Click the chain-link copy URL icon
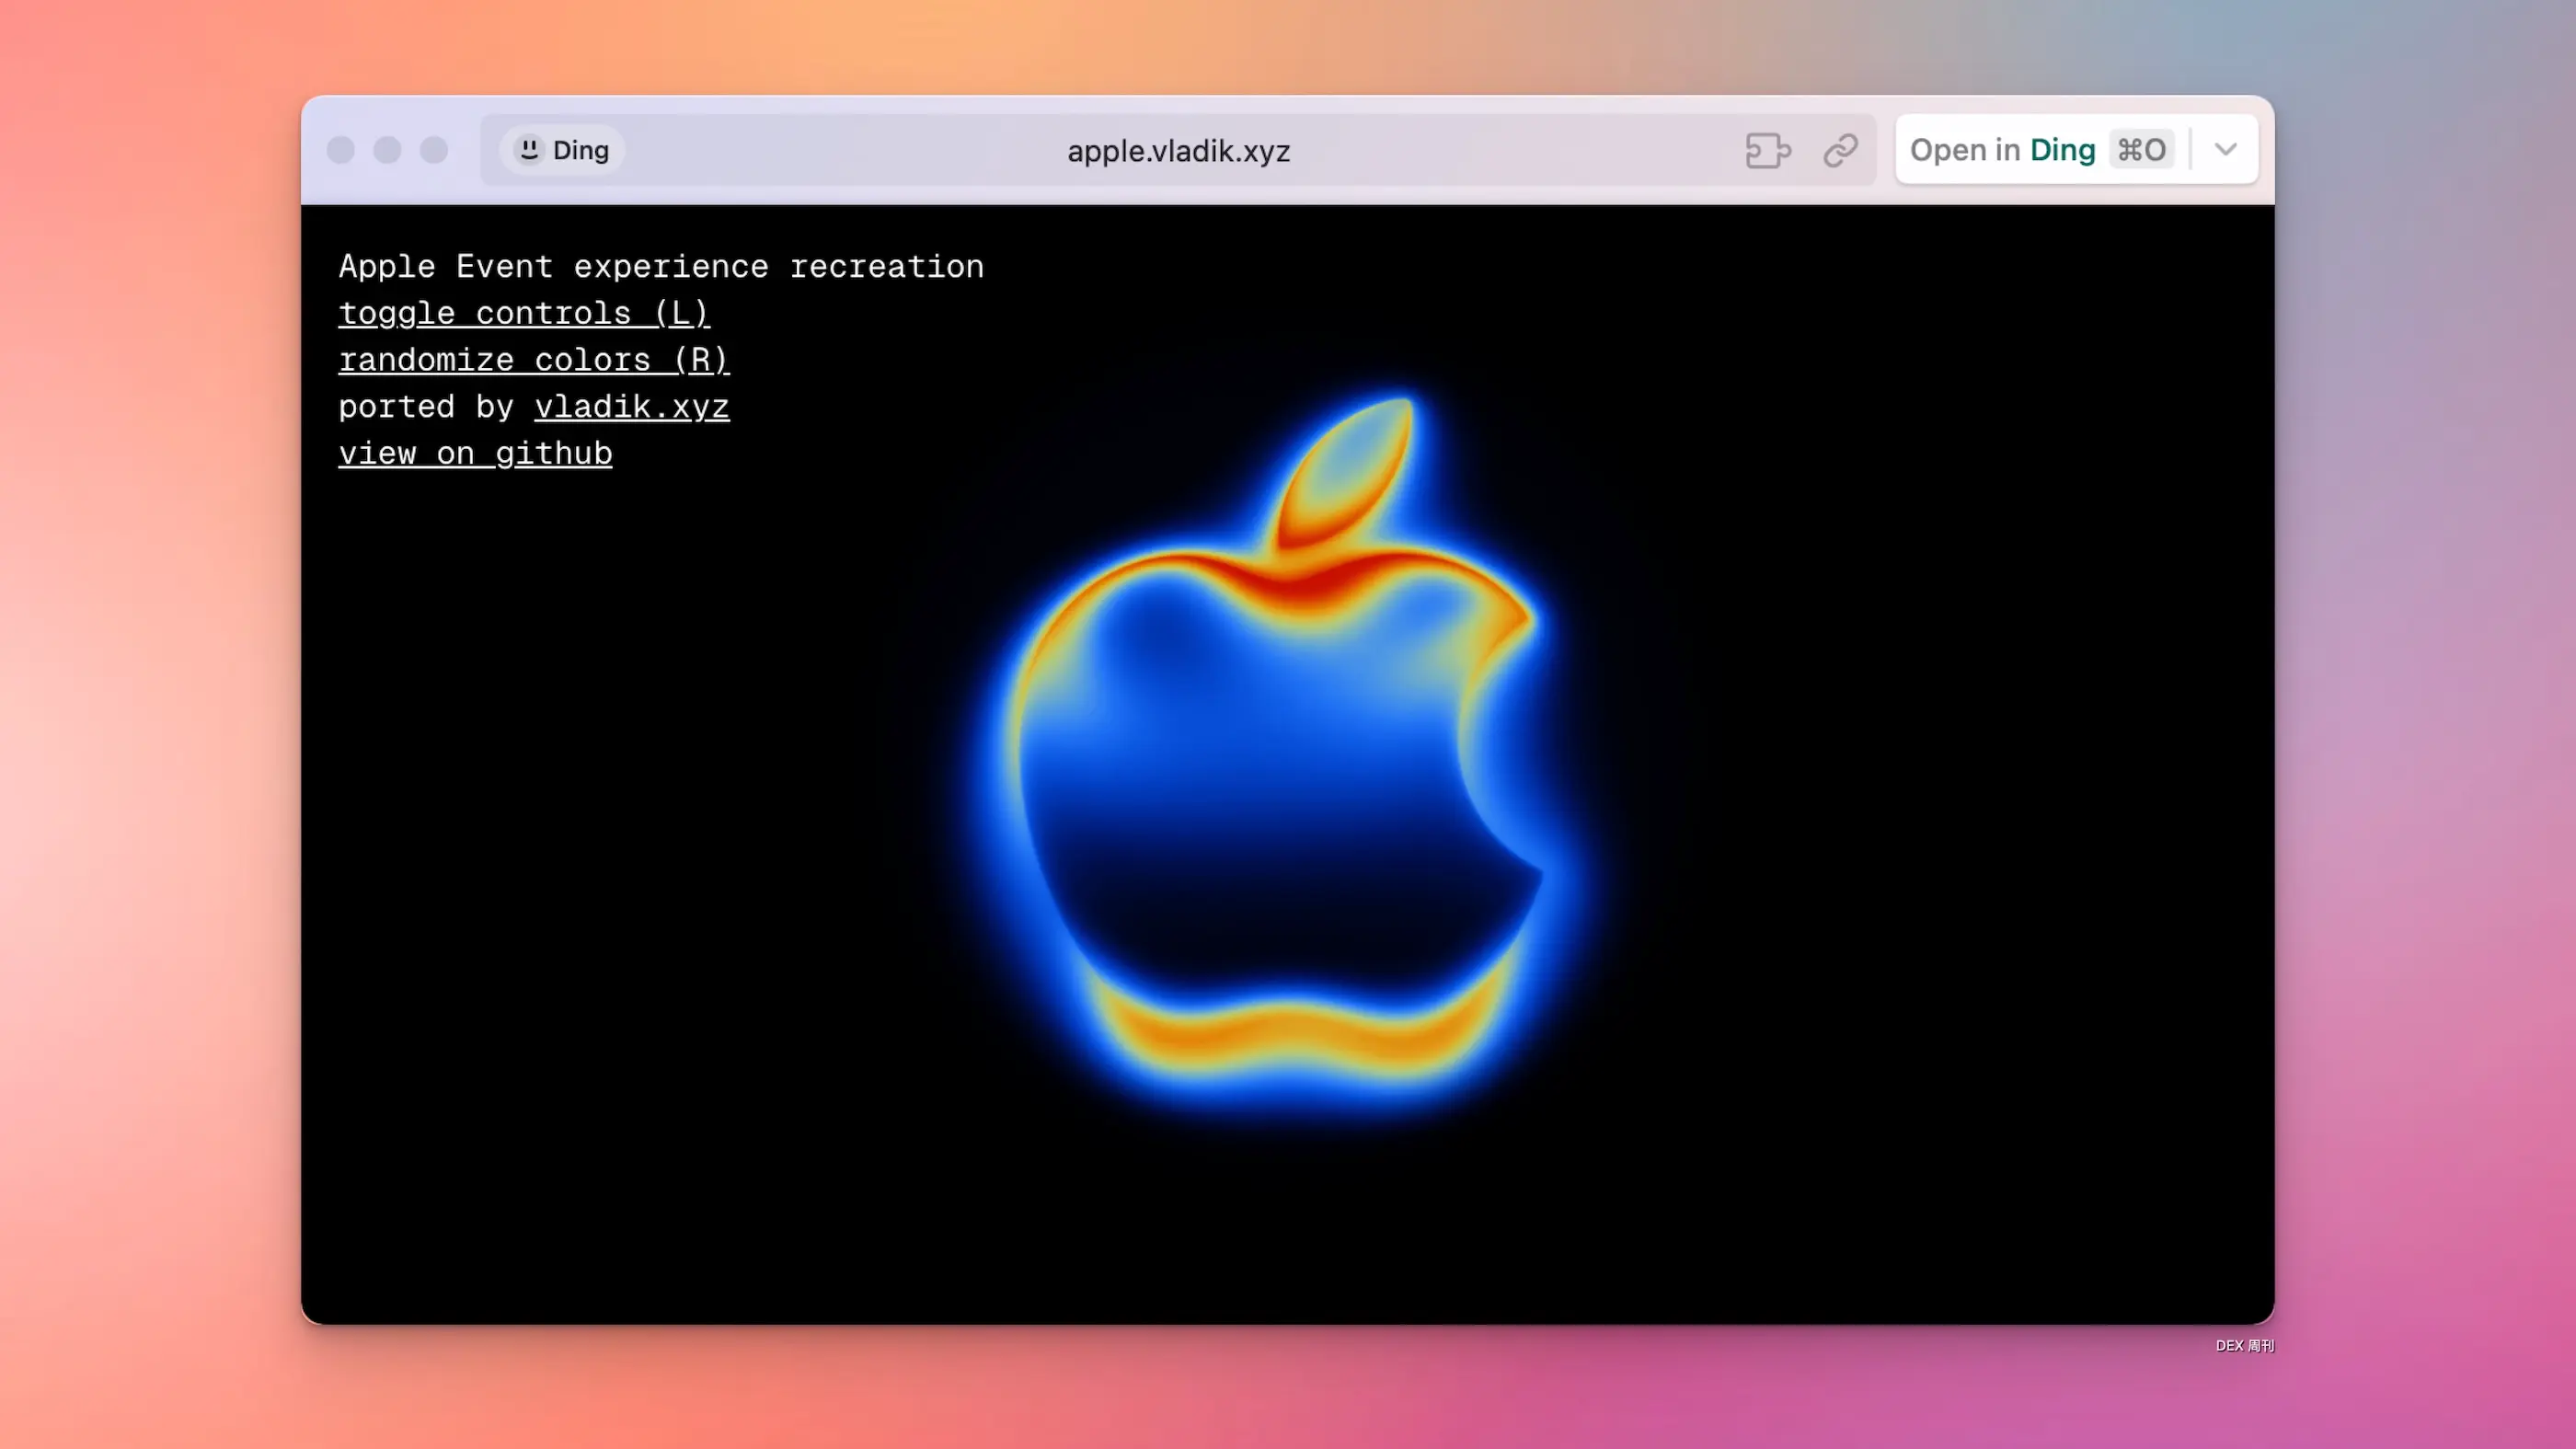The width and height of the screenshot is (2576, 1449). point(1840,150)
